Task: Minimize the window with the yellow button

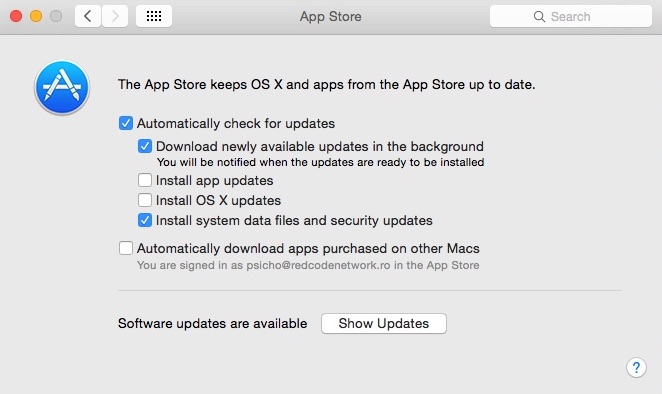Action: (x=36, y=16)
